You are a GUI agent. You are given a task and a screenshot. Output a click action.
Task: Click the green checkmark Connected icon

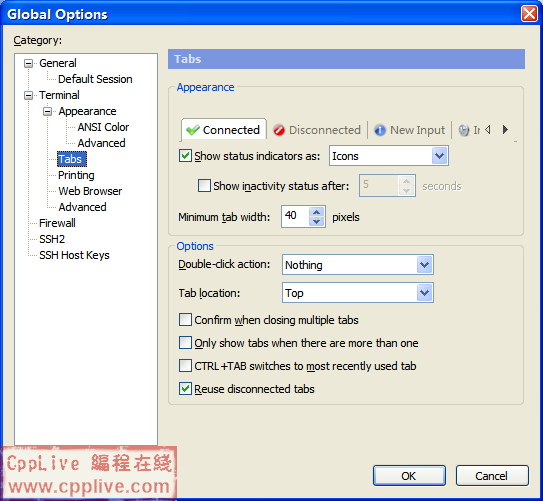pos(193,130)
